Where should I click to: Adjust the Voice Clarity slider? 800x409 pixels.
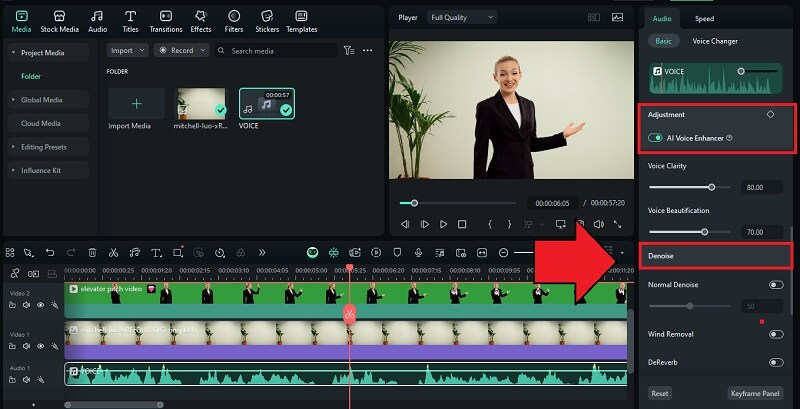[x=689, y=187]
